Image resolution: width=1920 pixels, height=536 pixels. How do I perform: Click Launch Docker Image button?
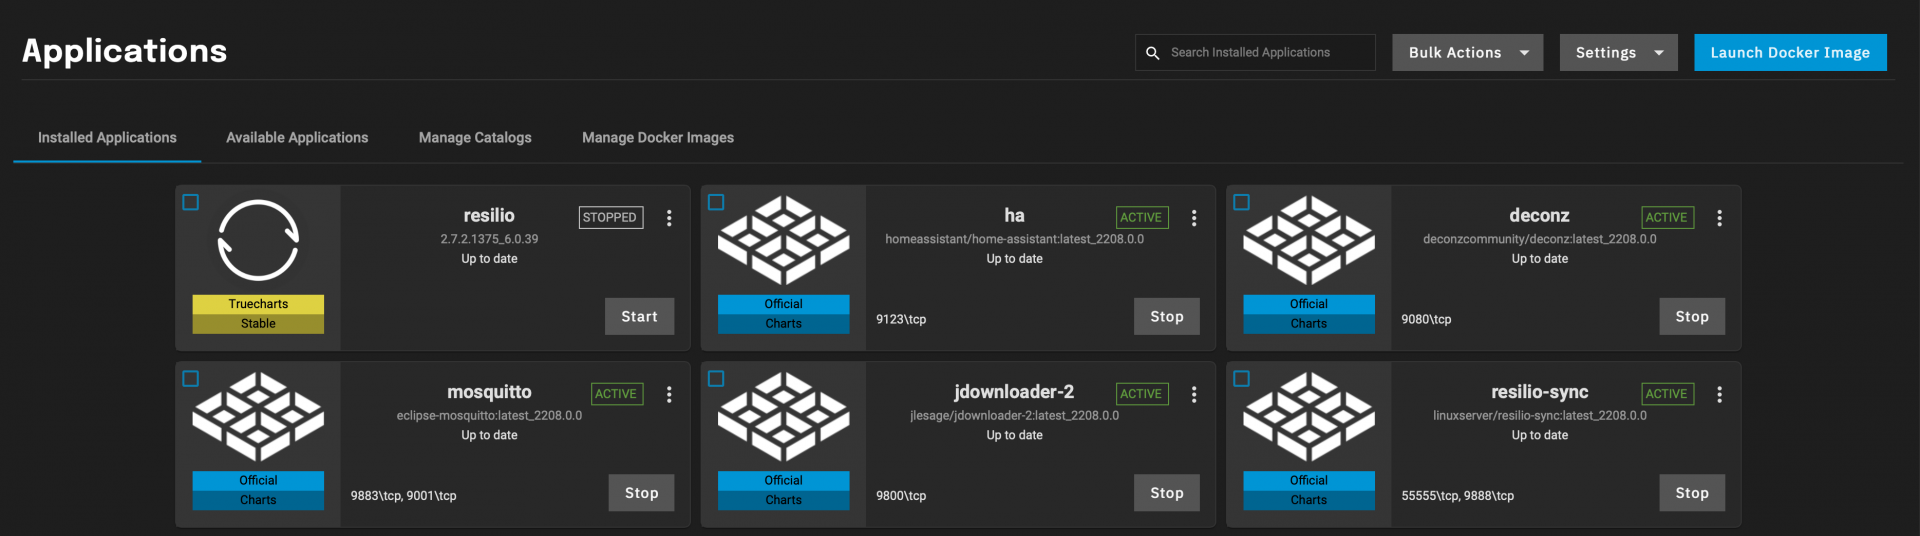point(1790,53)
